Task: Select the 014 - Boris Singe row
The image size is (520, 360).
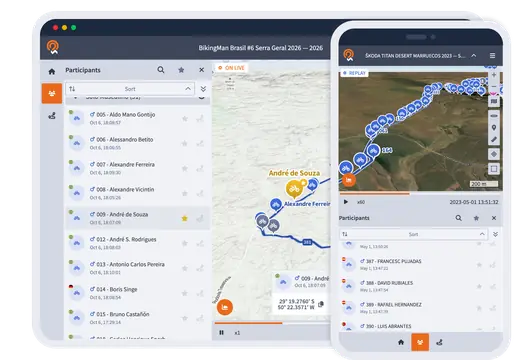Action: [137, 293]
